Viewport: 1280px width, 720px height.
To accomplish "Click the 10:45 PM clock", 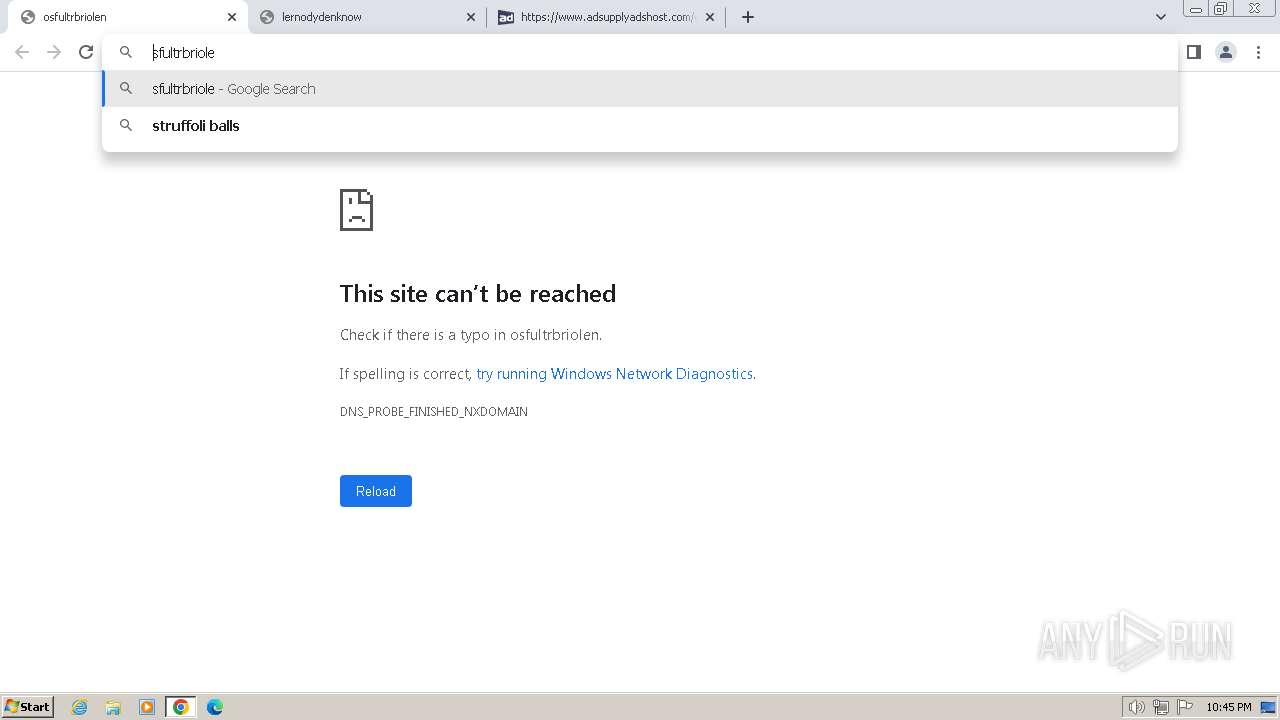I will pyautogui.click(x=1229, y=707).
